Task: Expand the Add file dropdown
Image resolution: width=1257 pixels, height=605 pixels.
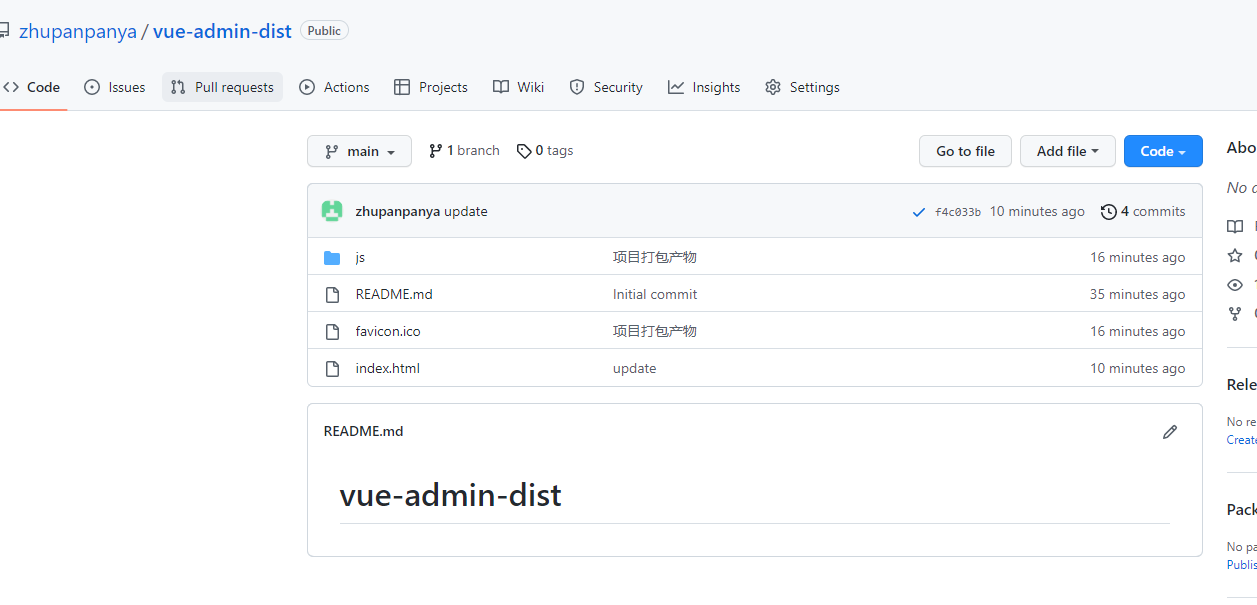Action: pyautogui.click(x=1068, y=151)
